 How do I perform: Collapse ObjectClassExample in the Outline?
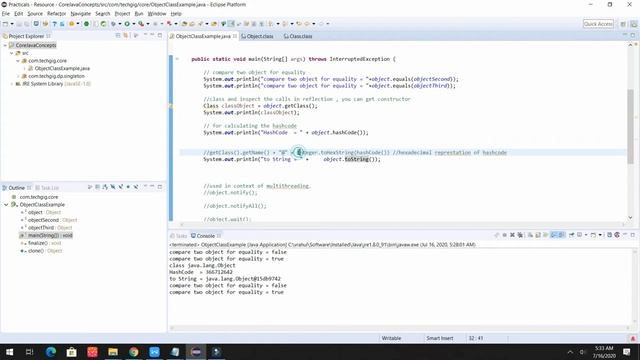(6, 204)
